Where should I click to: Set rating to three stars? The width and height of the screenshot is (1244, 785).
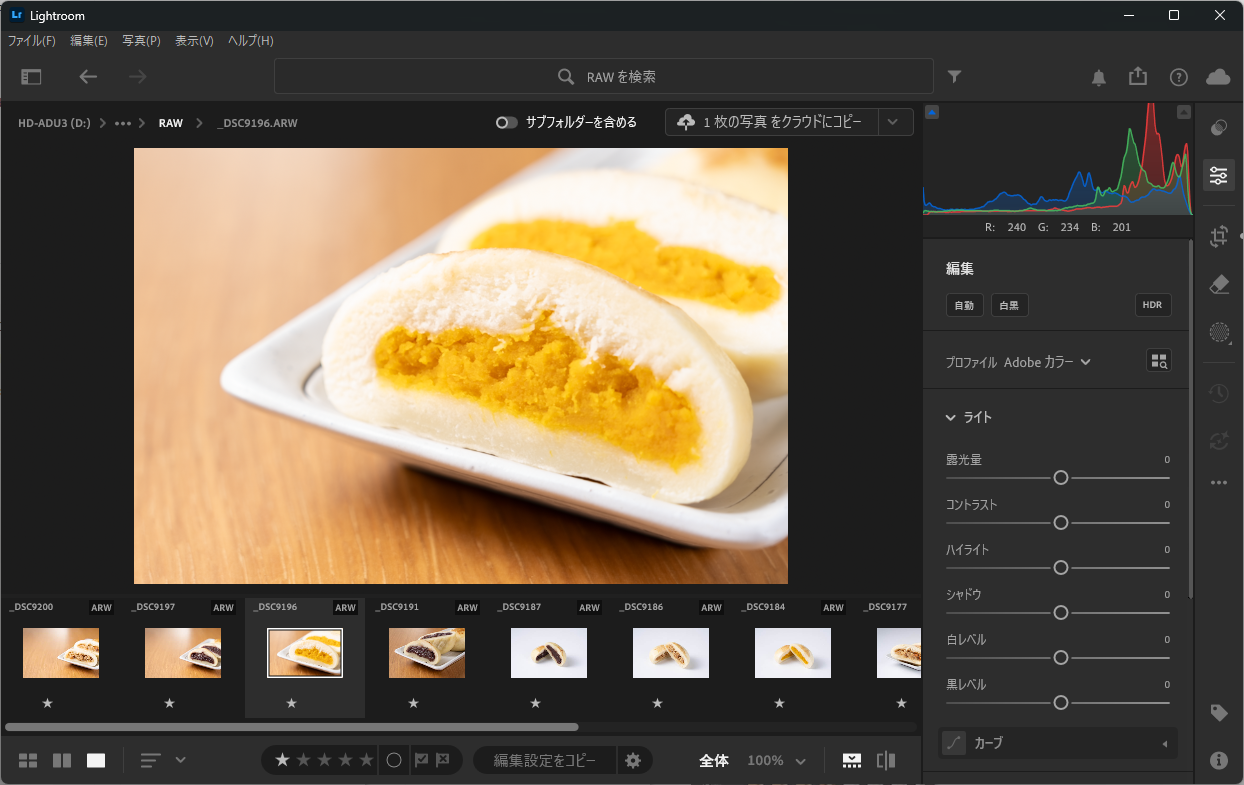pyautogui.click(x=324, y=760)
